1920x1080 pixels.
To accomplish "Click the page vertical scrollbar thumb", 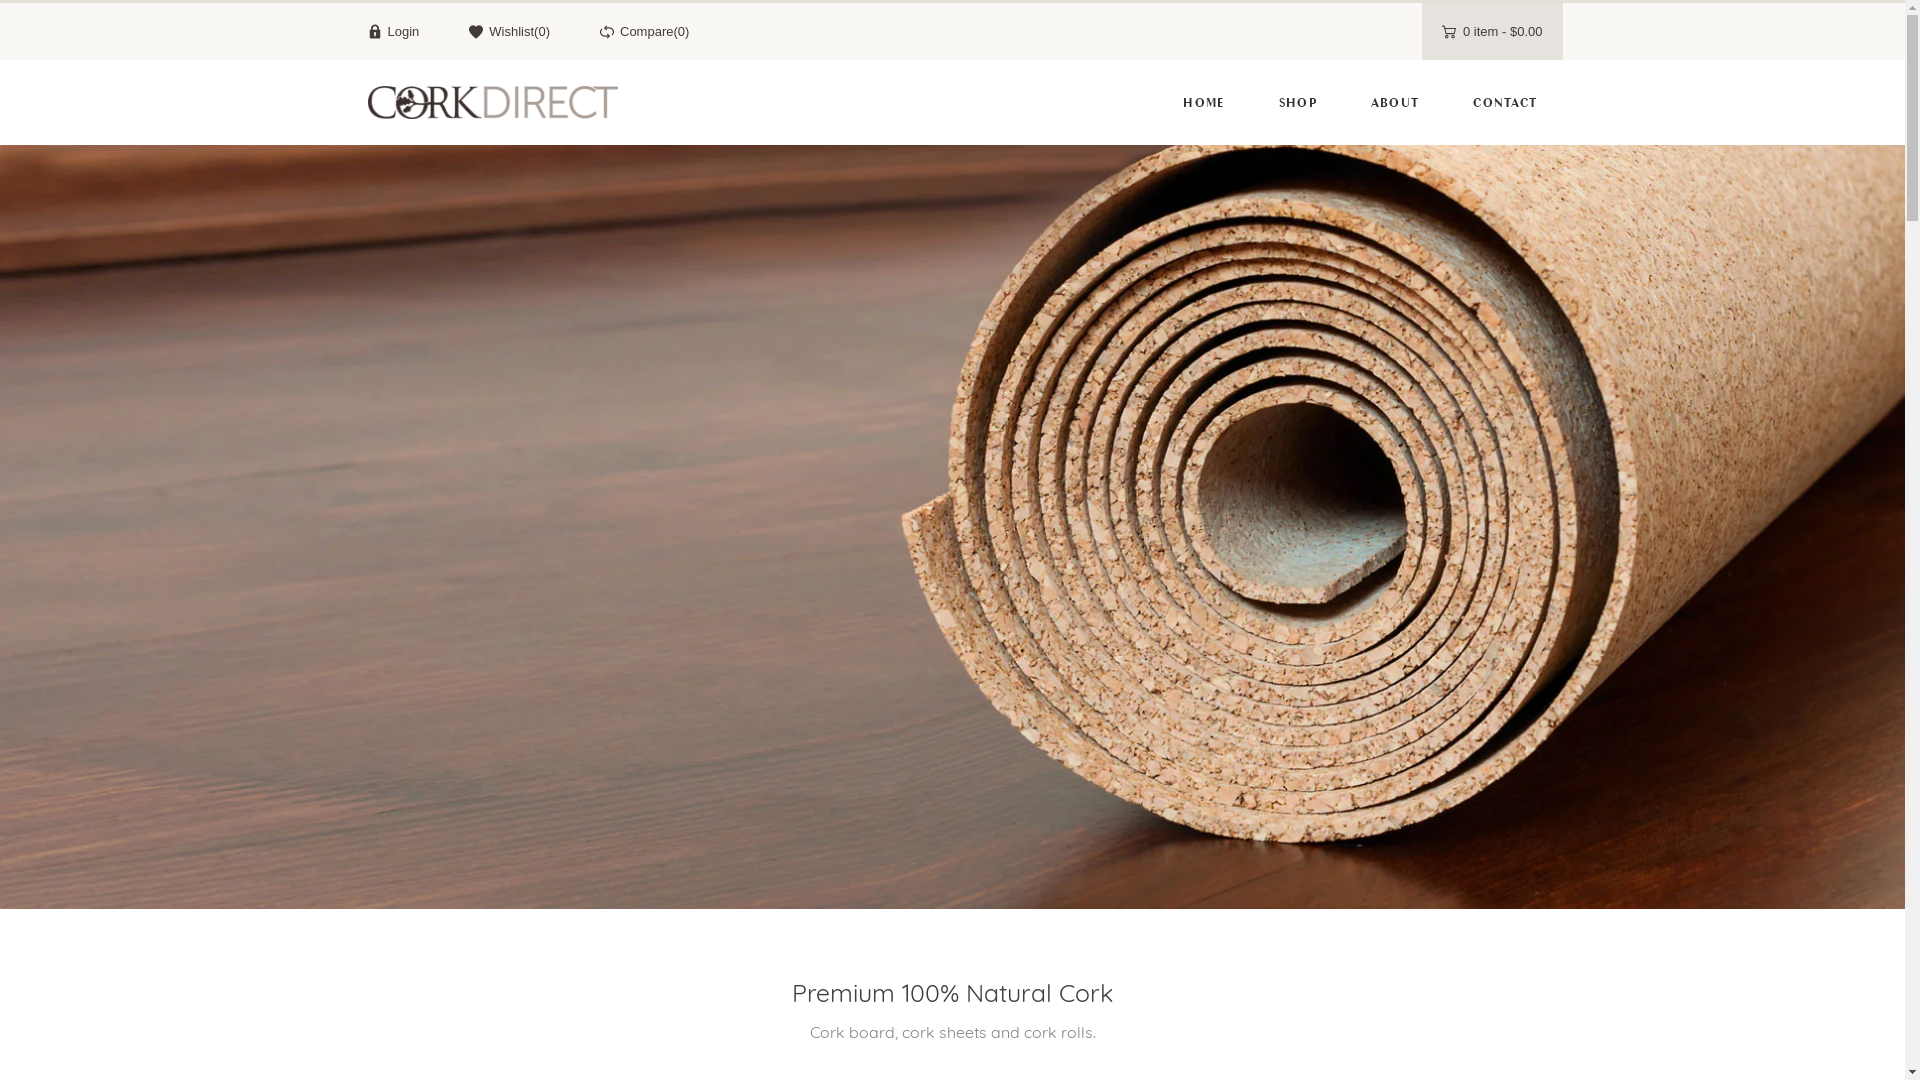I will (1913, 118).
